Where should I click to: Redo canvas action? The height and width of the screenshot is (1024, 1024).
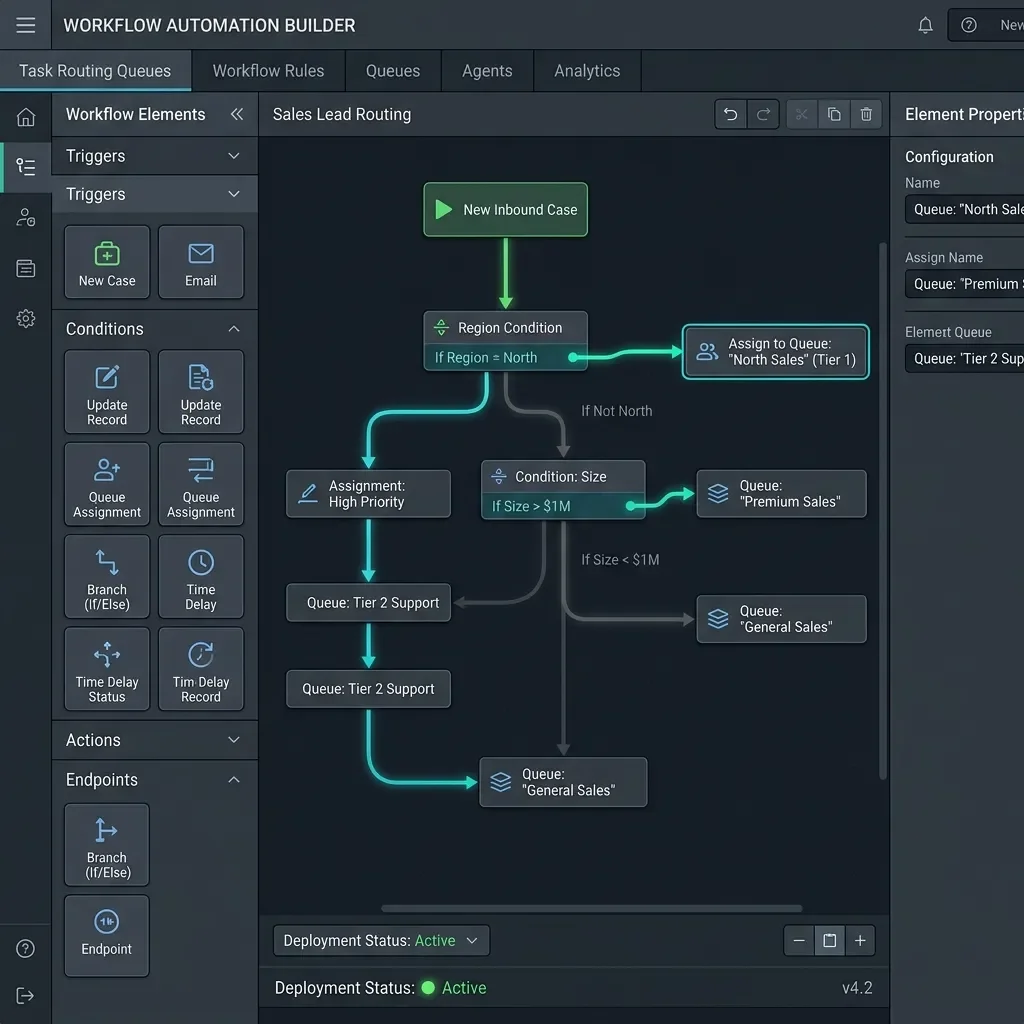[x=763, y=114]
